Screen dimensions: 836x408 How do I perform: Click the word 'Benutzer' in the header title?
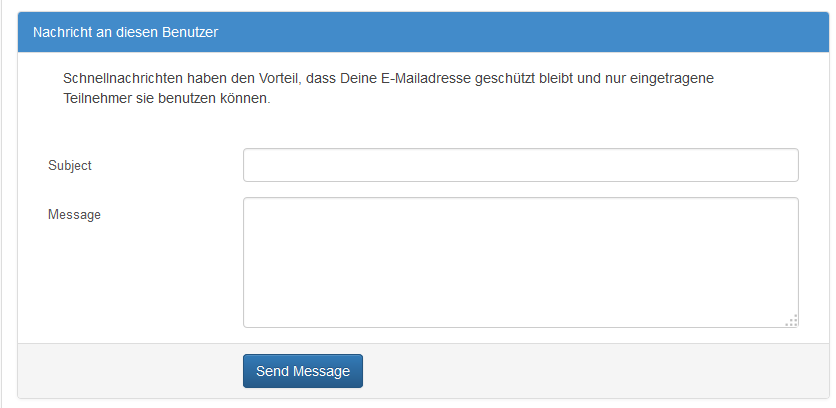[x=190, y=32]
